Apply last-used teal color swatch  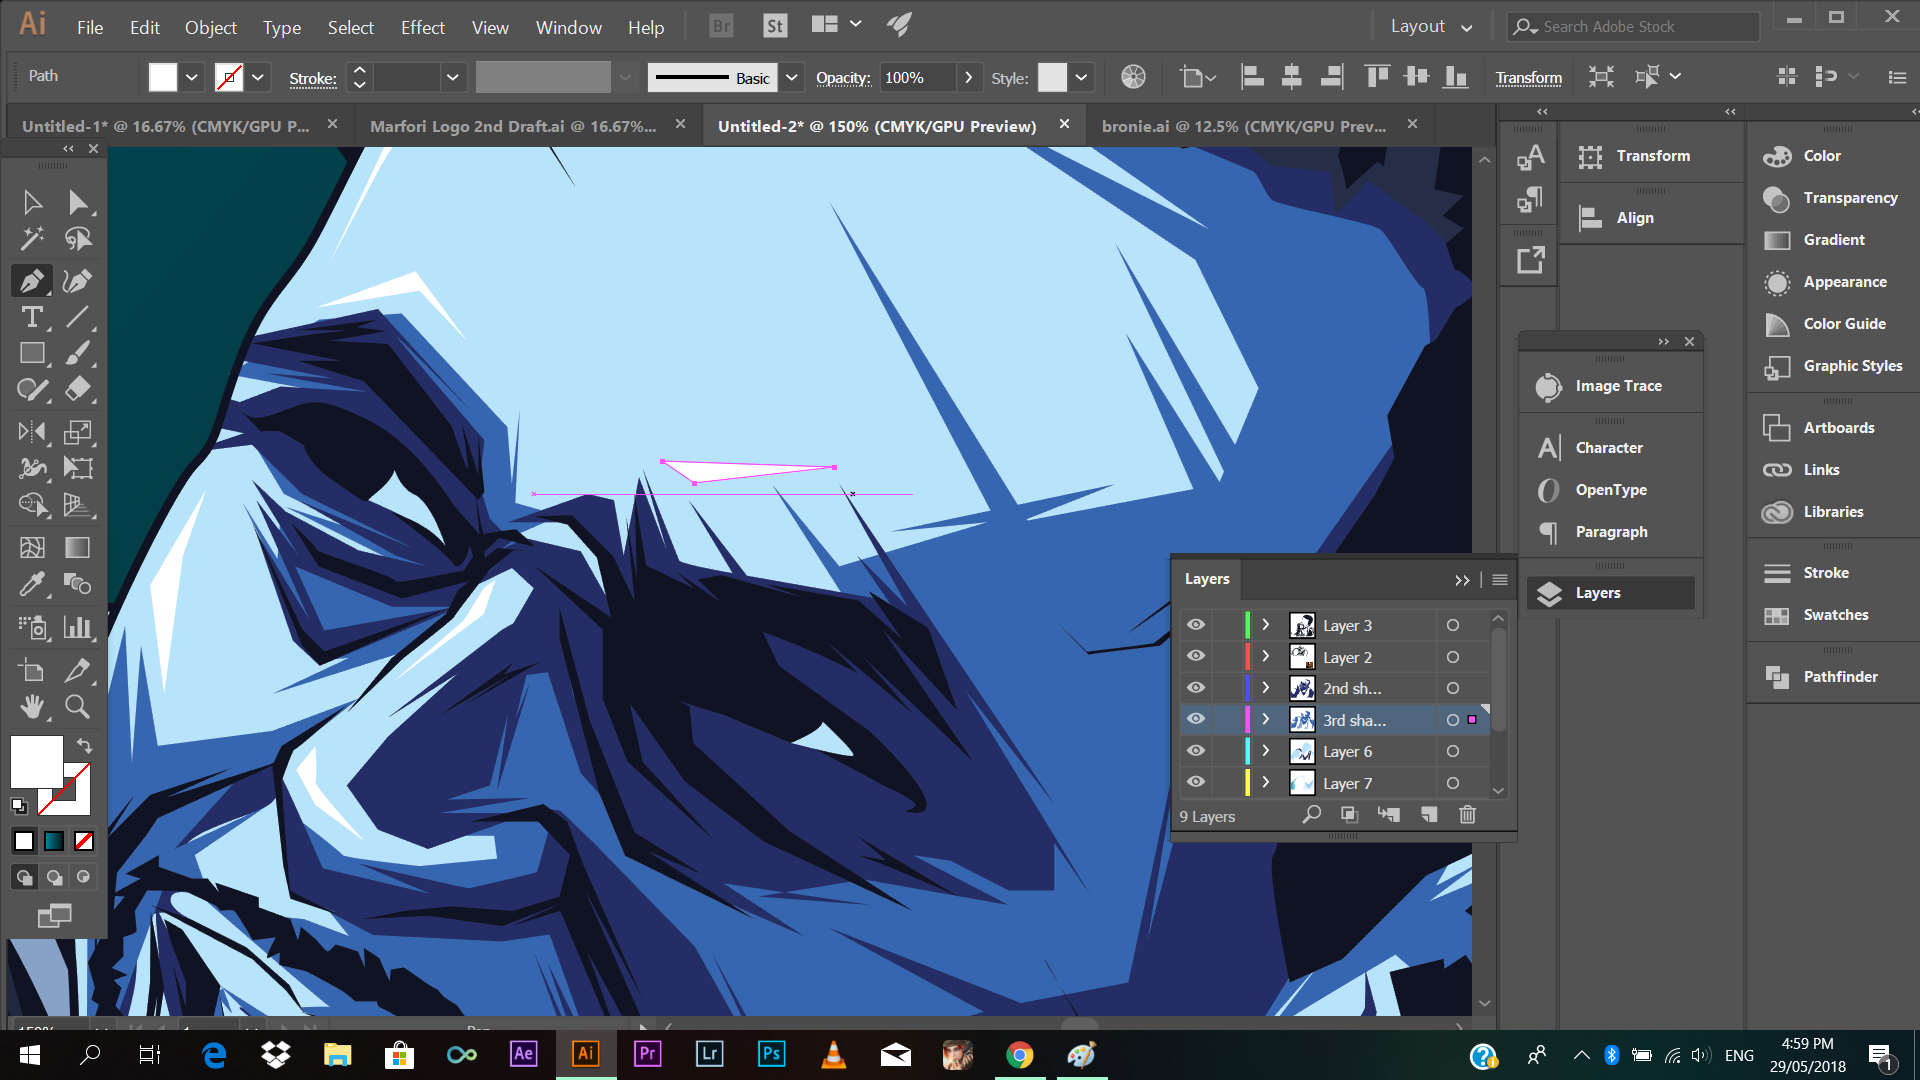tap(54, 842)
